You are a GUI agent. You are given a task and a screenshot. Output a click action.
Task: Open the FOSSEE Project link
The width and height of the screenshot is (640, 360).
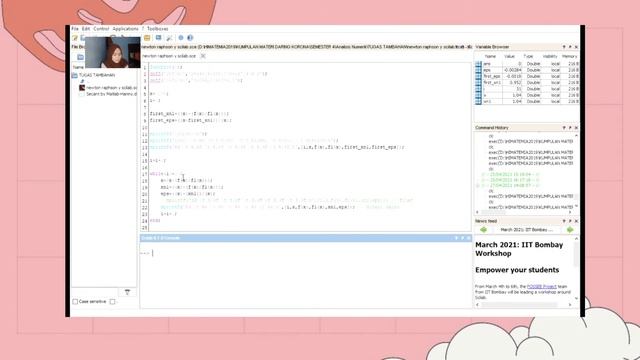pyautogui.click(x=542, y=287)
